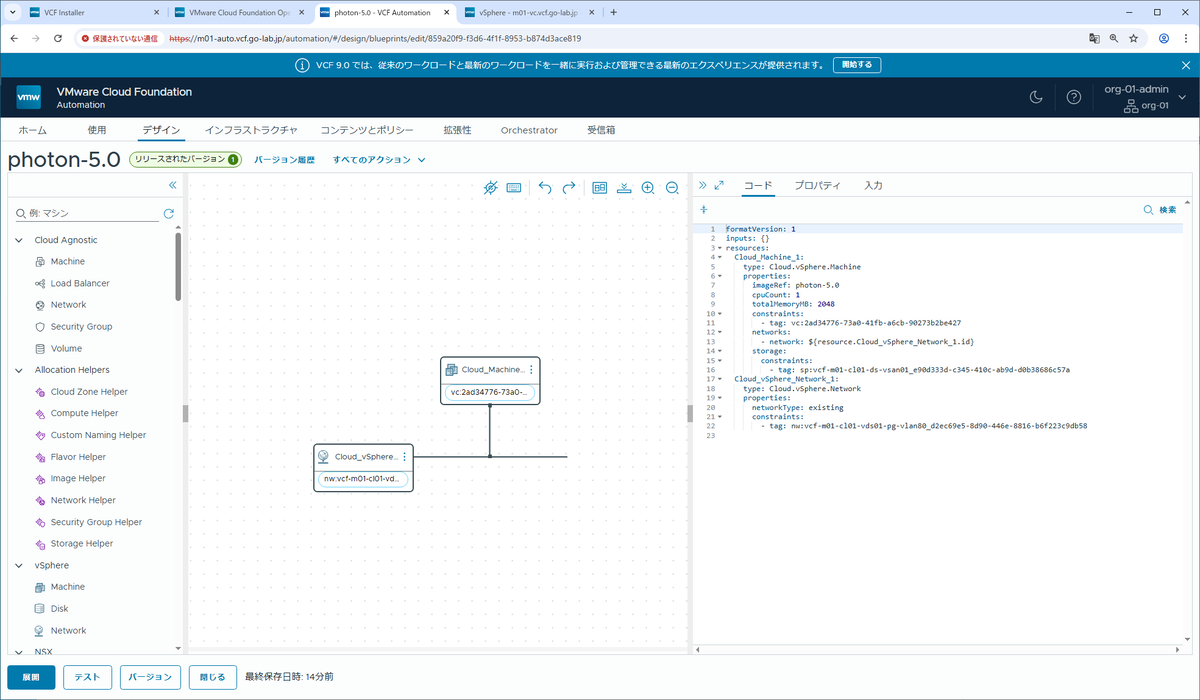
Task: Click the redo arrow in canvas toolbar
Action: [569, 187]
